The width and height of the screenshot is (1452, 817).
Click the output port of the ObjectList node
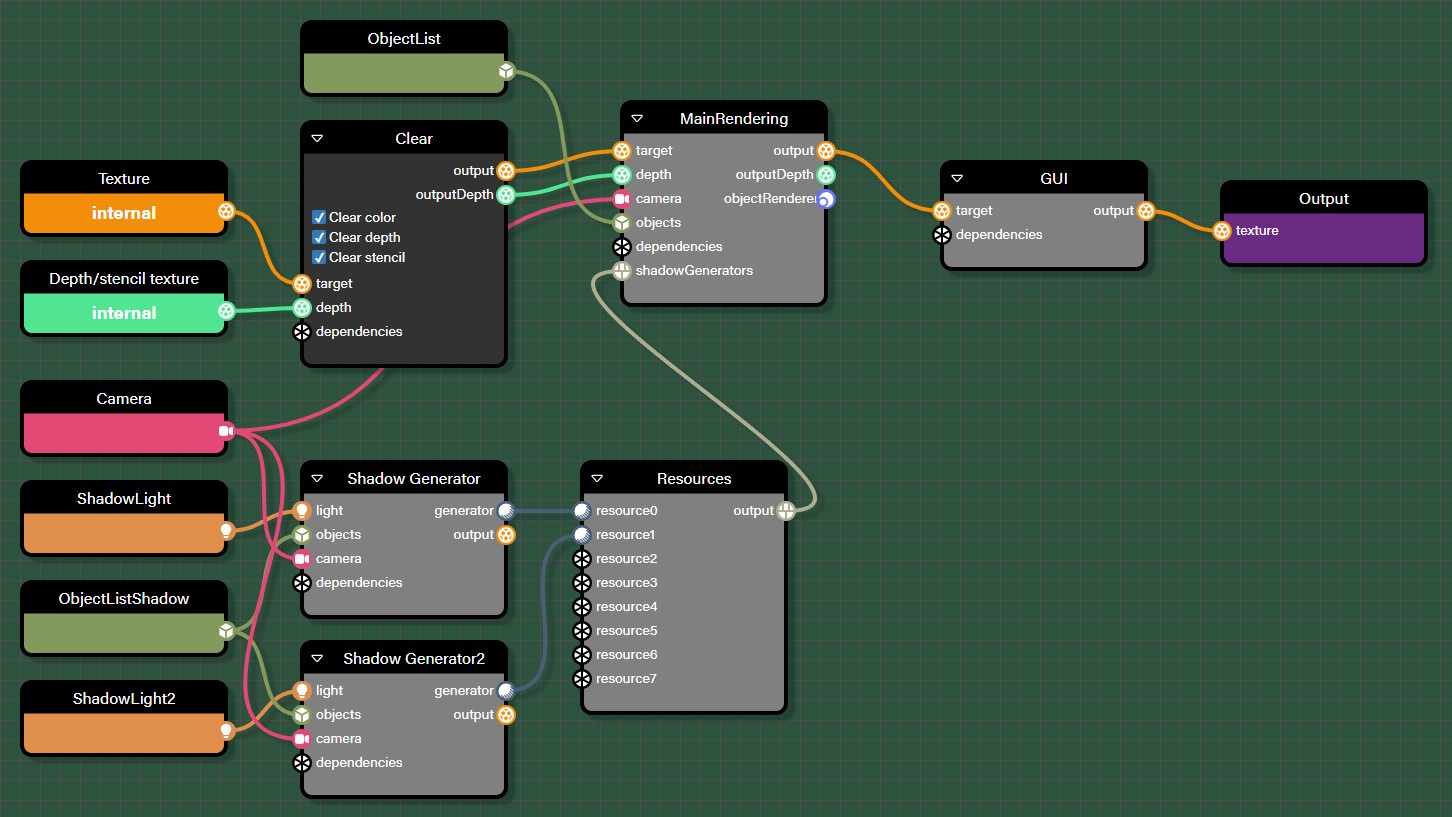[x=506, y=71]
